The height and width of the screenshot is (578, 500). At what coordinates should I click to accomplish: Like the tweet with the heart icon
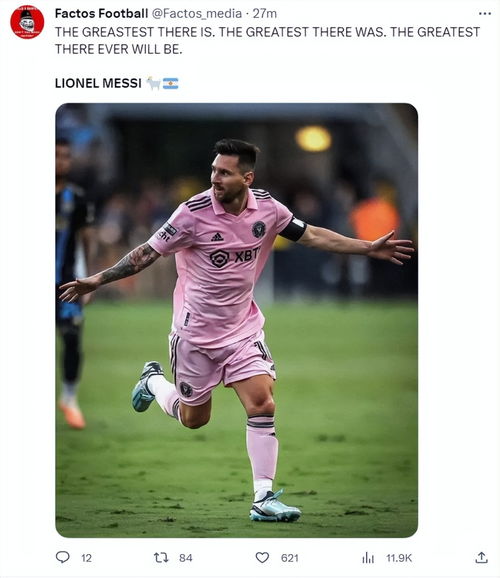[x=262, y=558]
